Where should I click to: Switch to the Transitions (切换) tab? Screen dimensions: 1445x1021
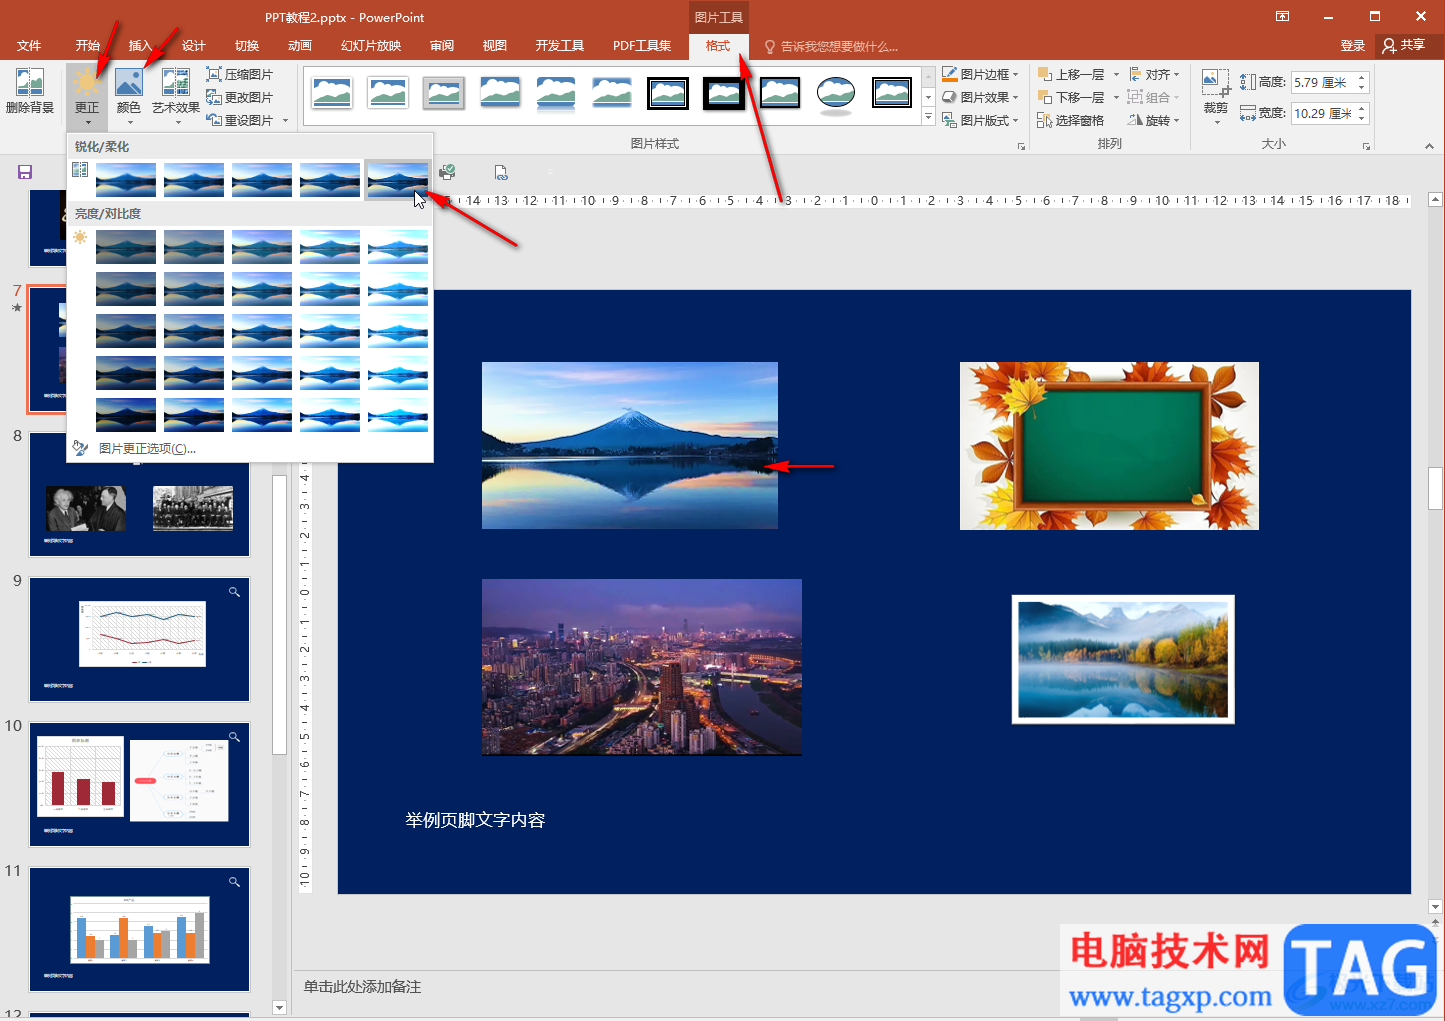click(x=246, y=46)
